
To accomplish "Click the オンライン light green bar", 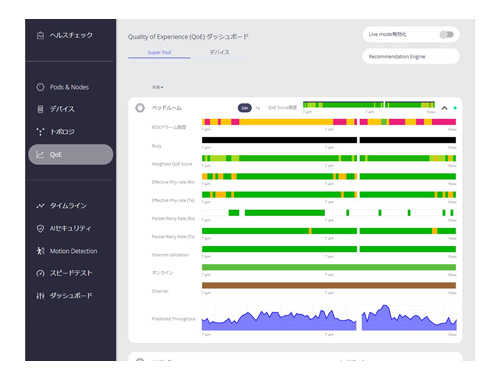I will coord(329,267).
